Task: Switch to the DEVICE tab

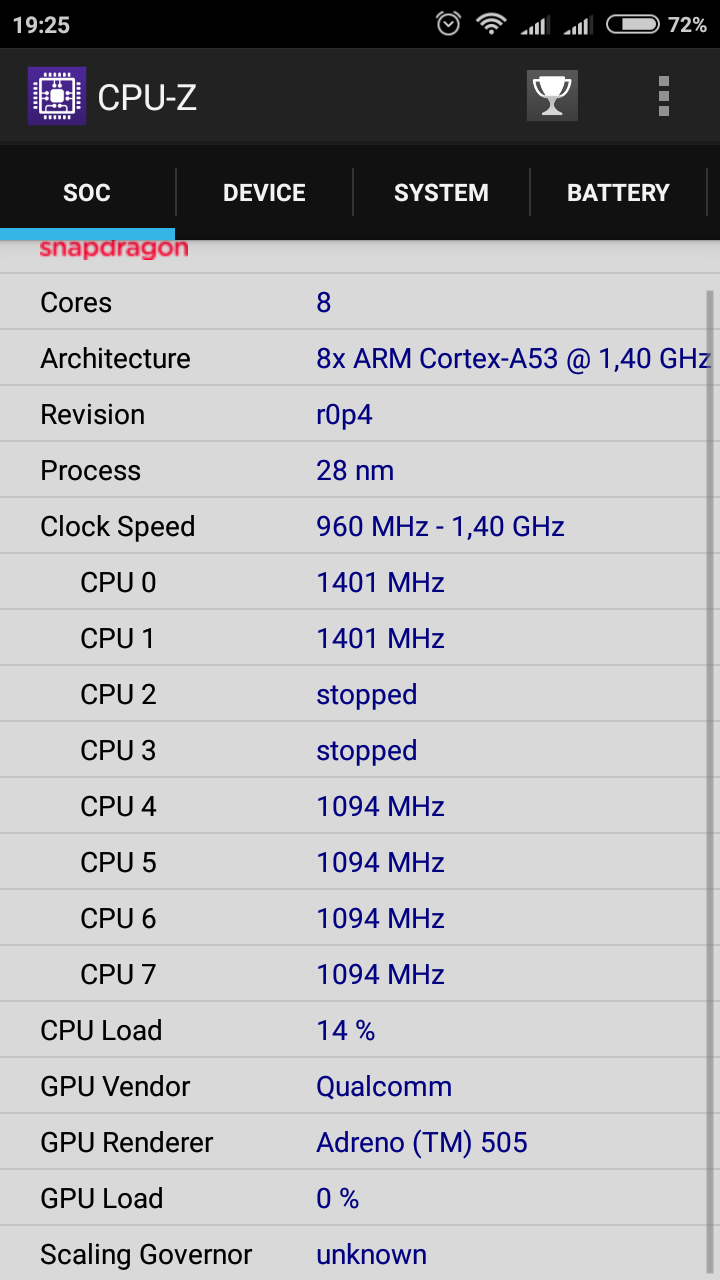Action: click(264, 193)
